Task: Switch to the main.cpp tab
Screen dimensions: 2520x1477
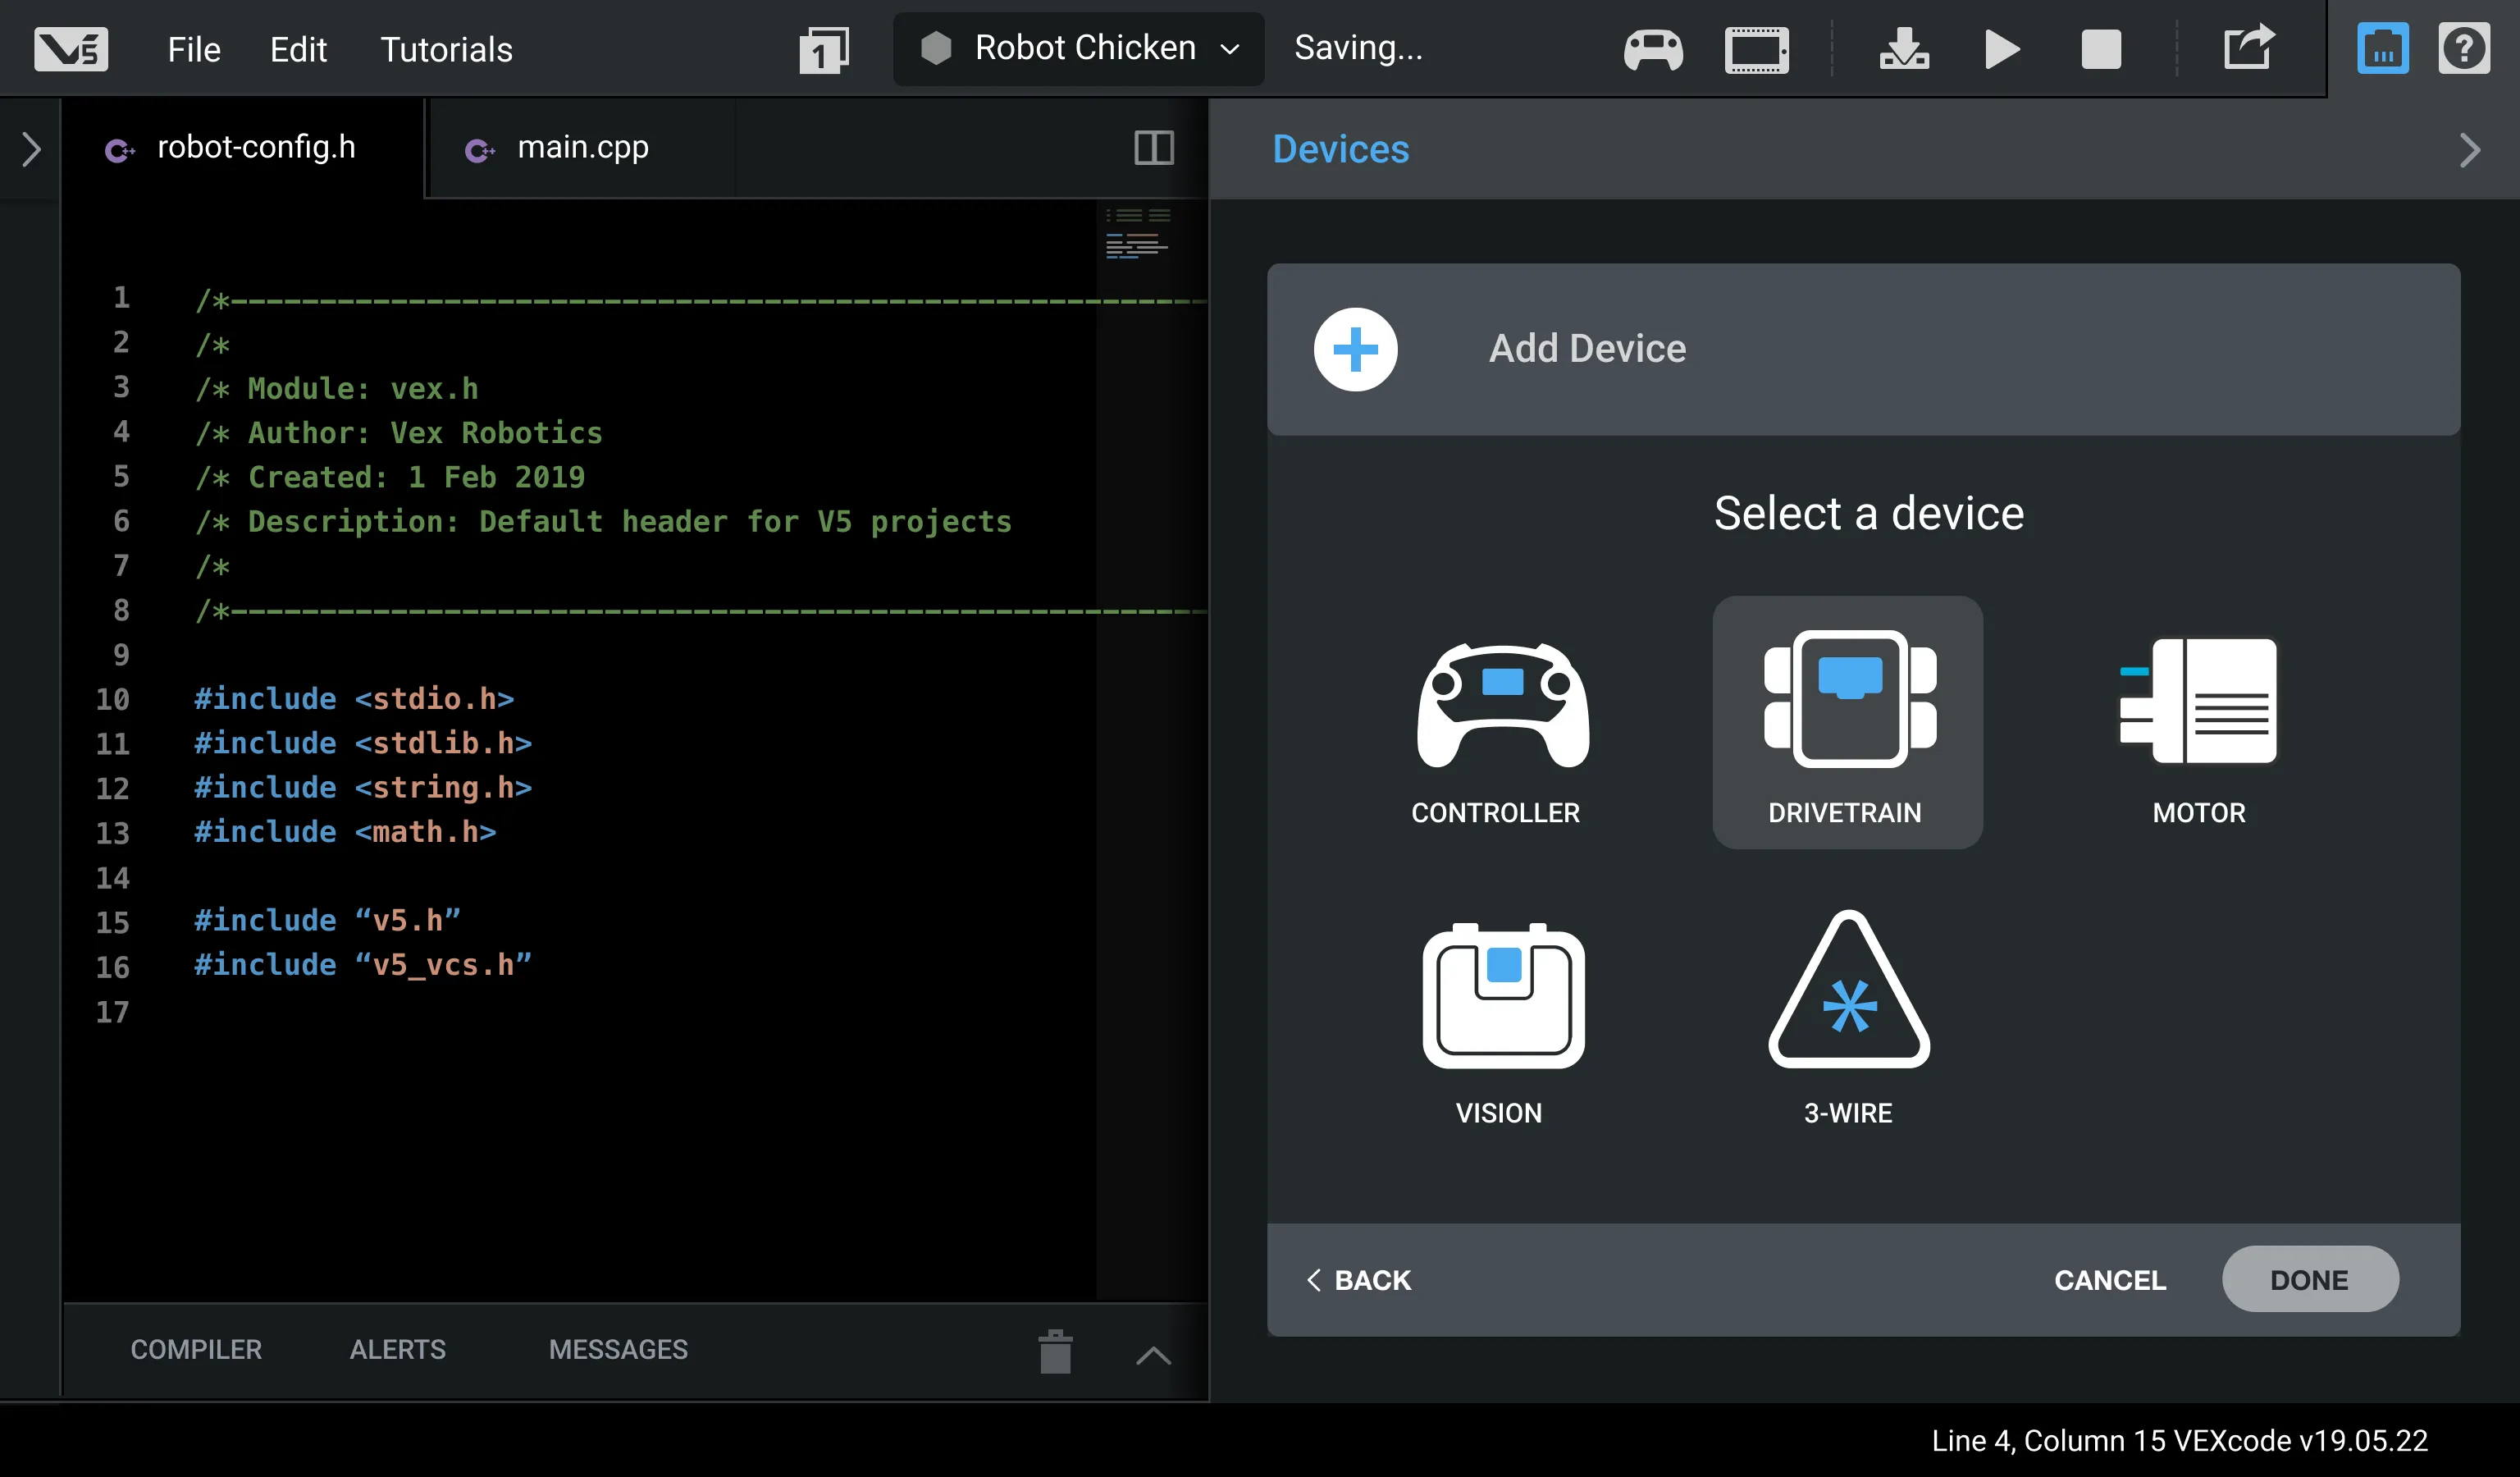Action: pos(581,148)
